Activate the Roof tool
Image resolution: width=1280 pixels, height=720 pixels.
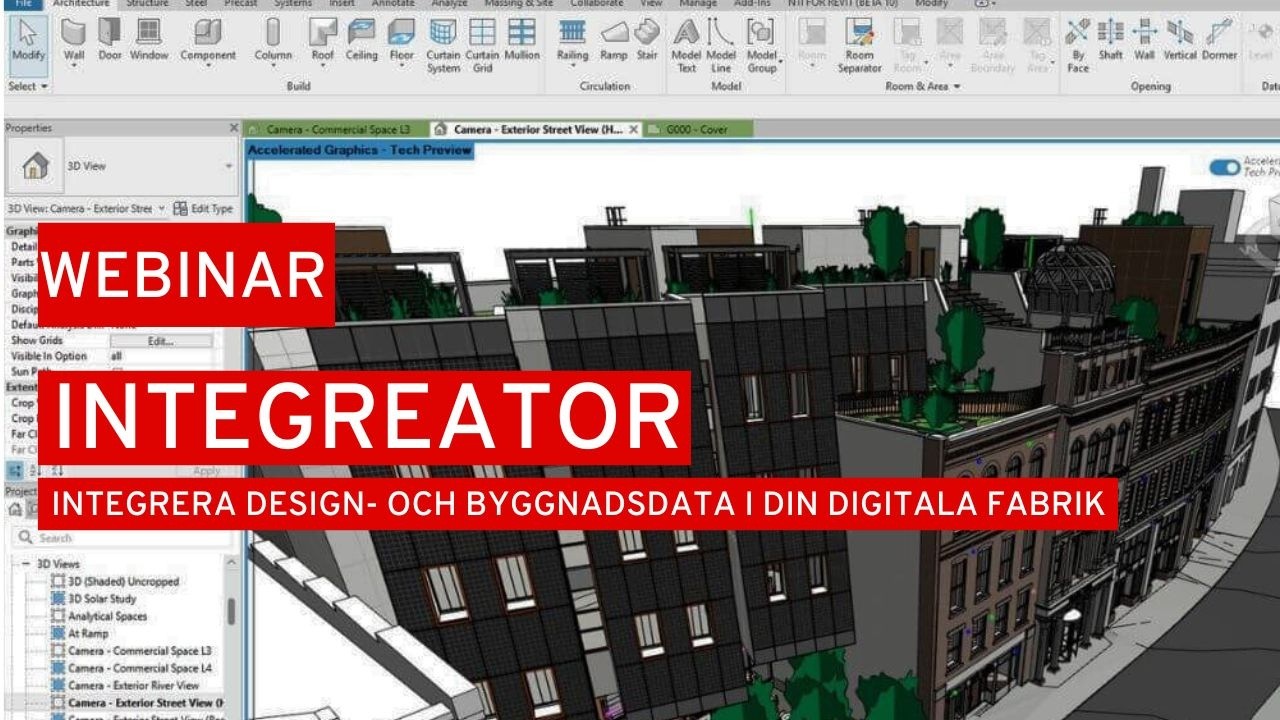tap(322, 42)
